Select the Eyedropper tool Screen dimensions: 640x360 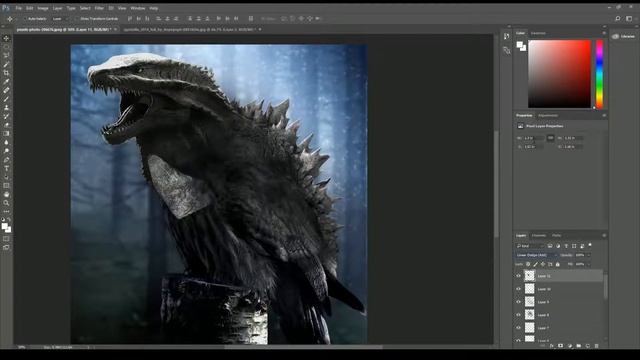[6, 81]
